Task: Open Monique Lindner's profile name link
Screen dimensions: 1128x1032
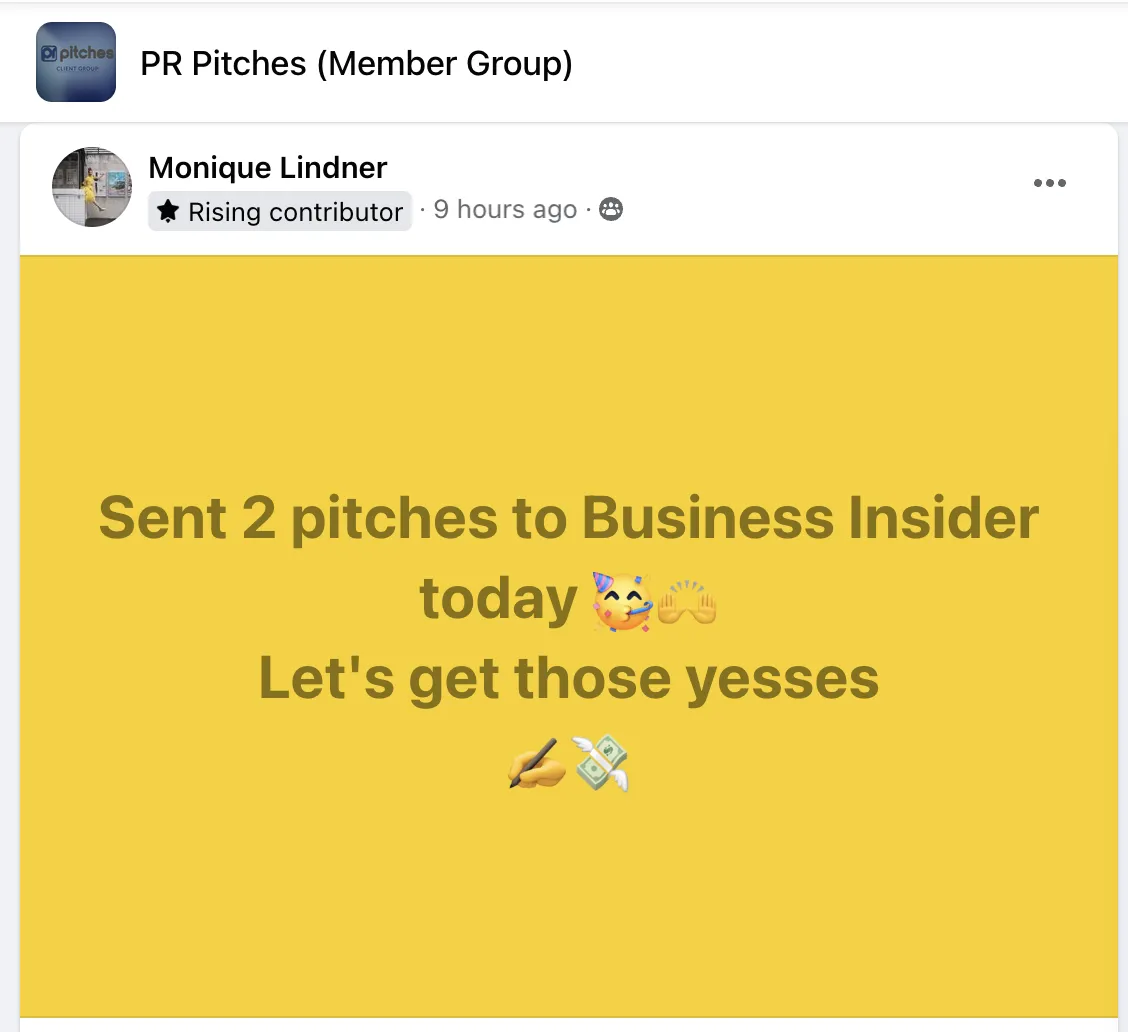Action: tap(268, 168)
